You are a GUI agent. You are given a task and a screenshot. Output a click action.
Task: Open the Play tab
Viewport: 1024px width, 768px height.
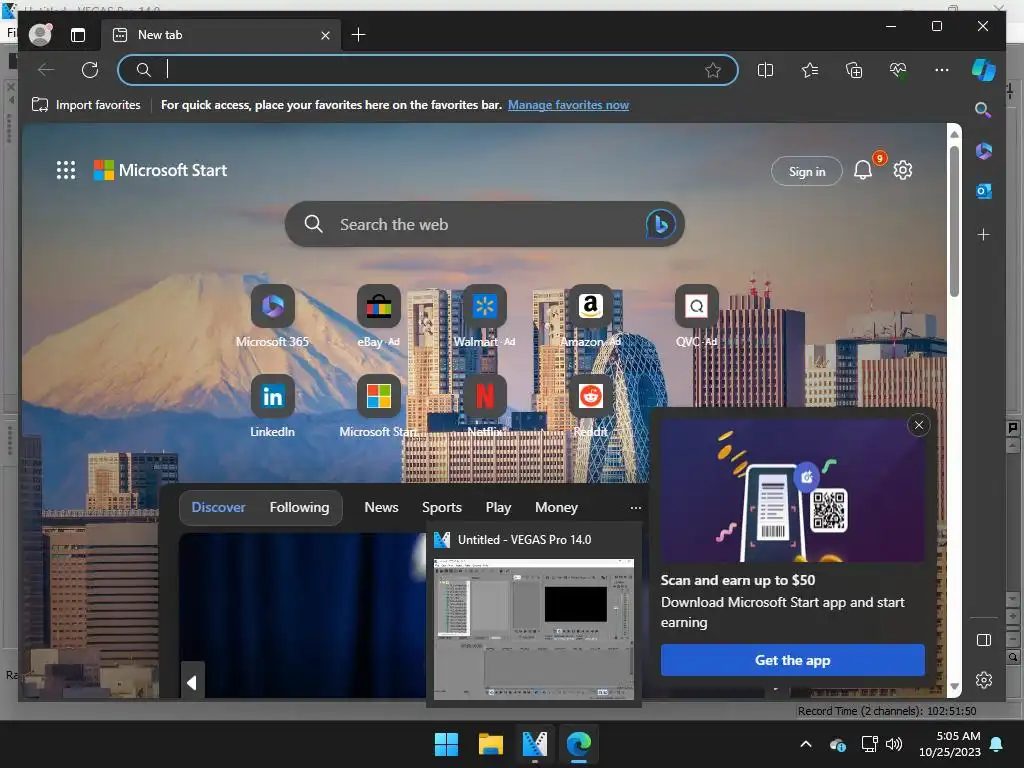click(498, 507)
